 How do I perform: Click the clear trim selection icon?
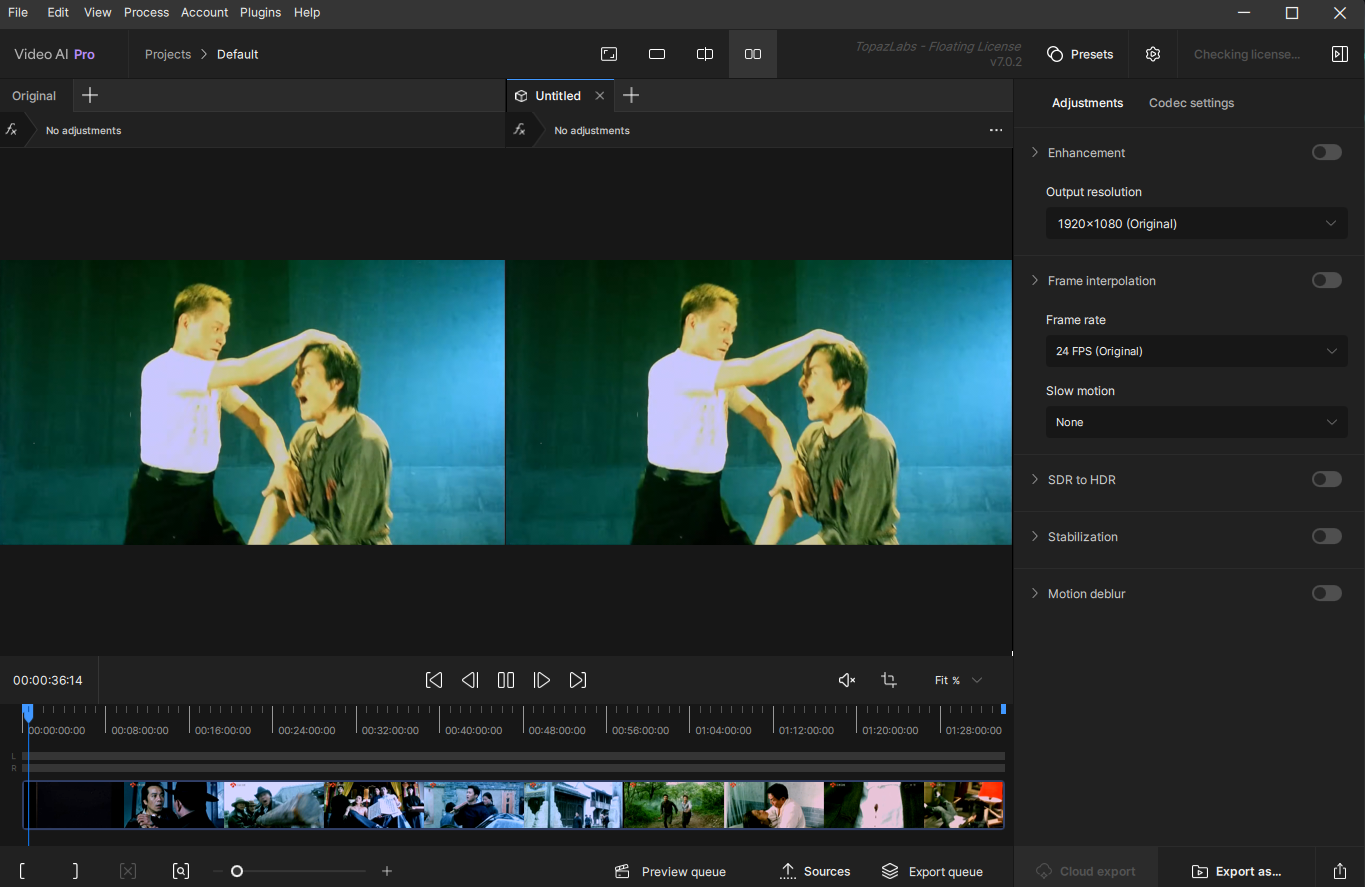128,871
